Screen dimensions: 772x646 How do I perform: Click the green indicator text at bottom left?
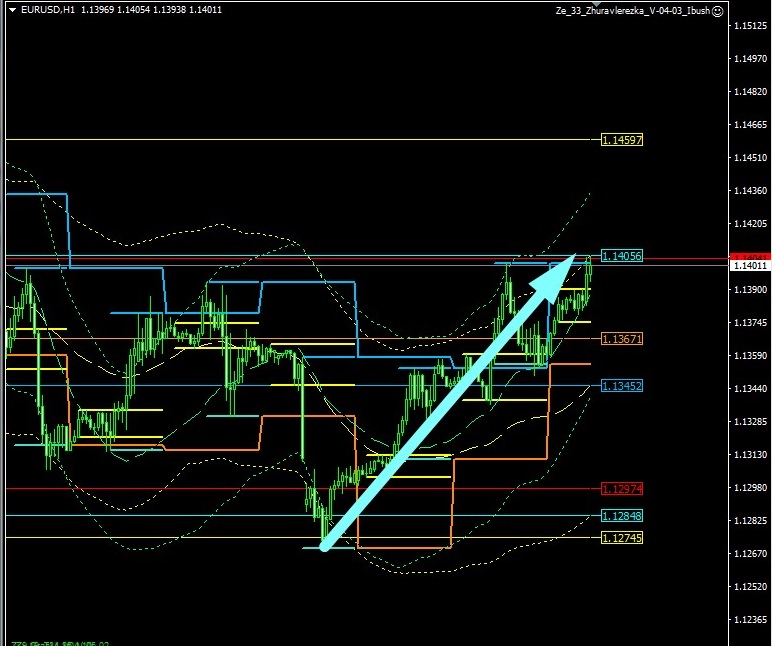click(60, 643)
